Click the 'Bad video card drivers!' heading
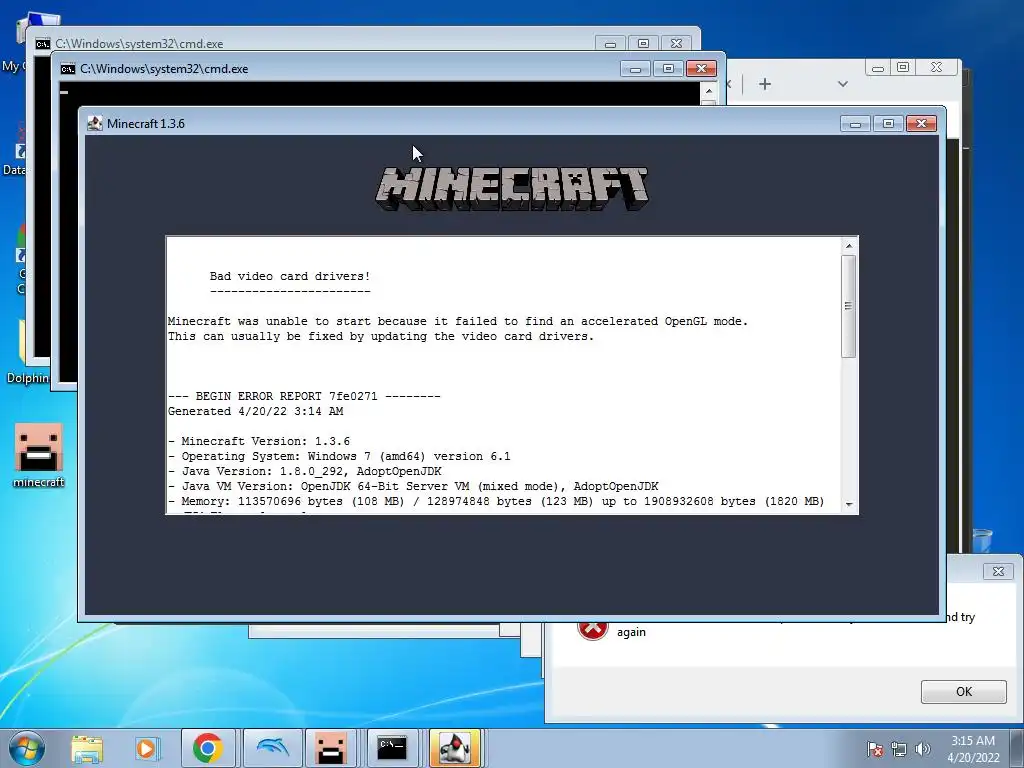 tap(290, 276)
